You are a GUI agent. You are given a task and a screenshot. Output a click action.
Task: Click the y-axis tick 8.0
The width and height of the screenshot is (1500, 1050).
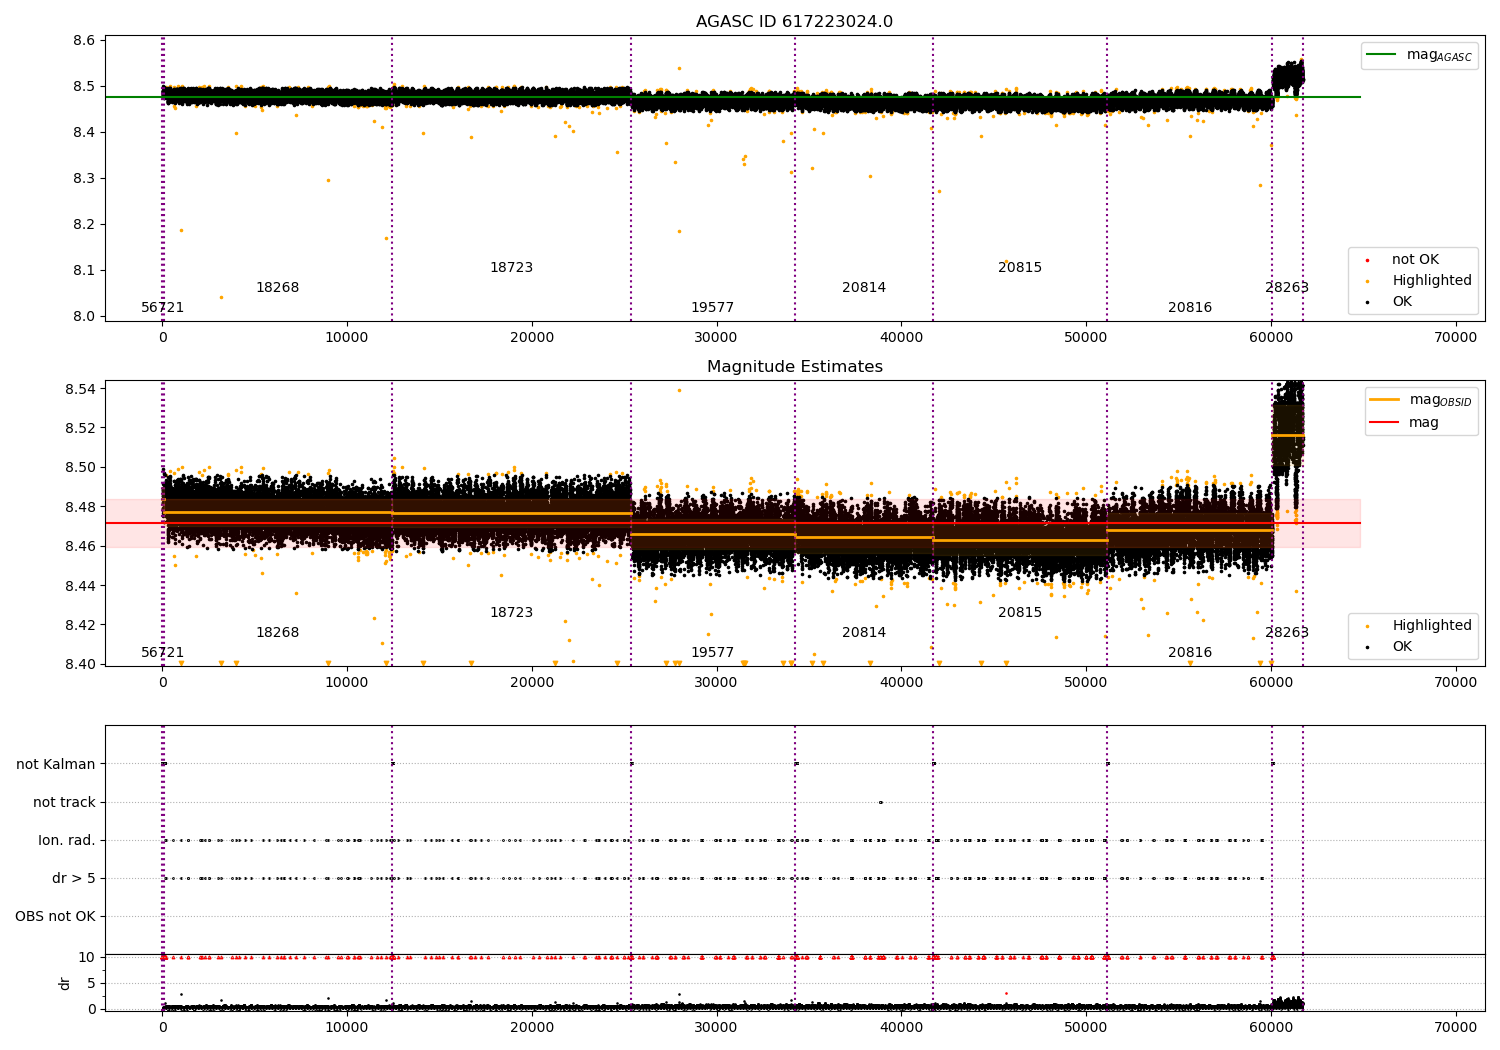click(85, 317)
